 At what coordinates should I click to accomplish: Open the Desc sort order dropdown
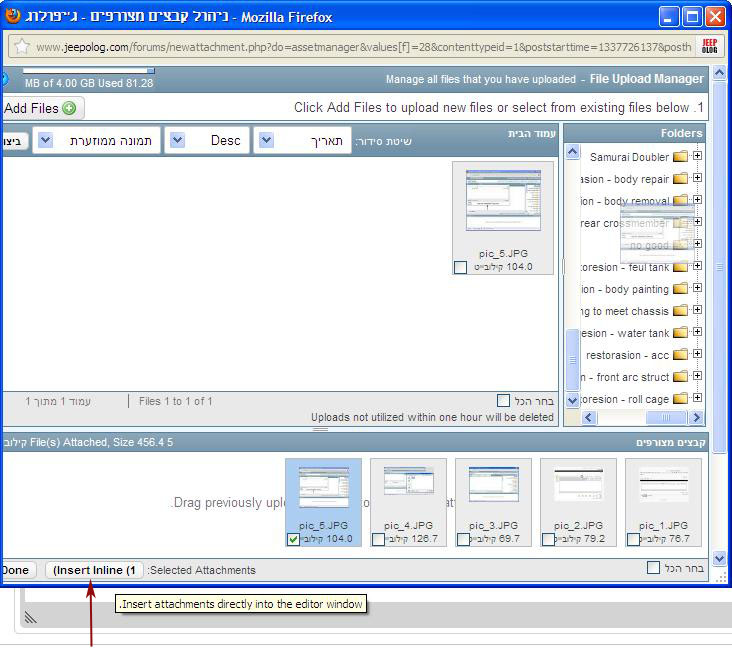[176, 141]
